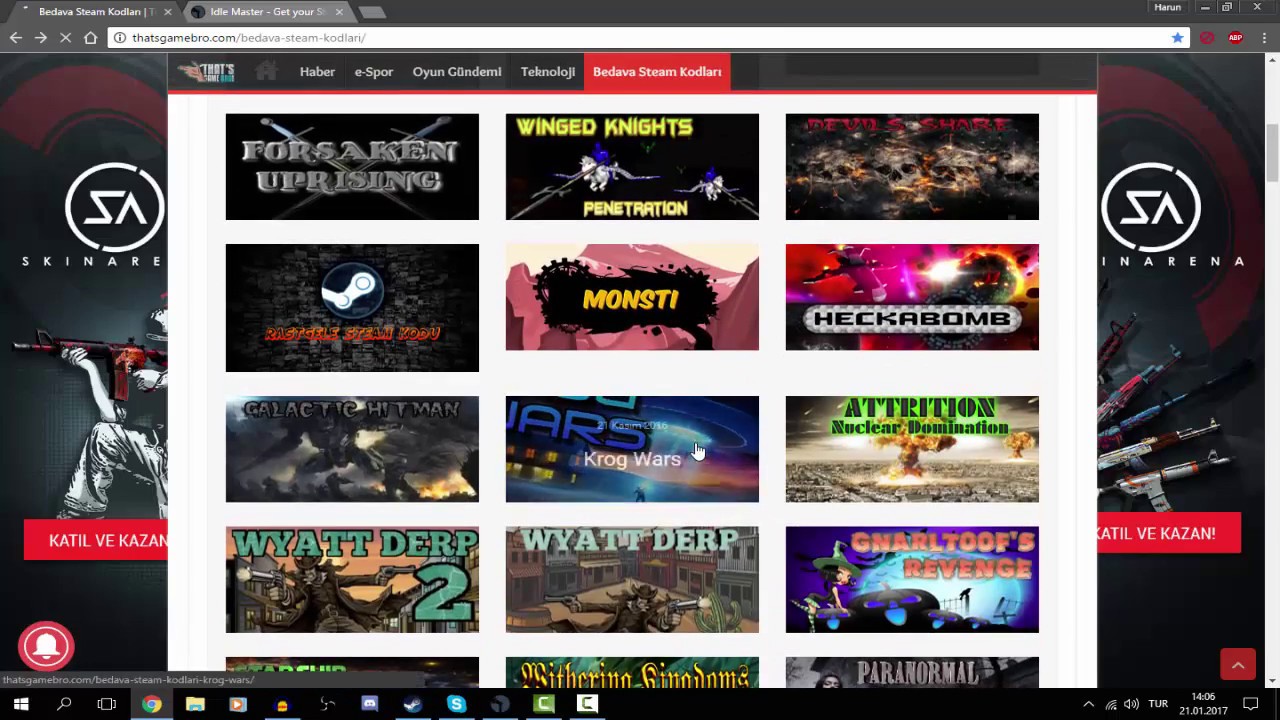Click the Krog Wars link
1280x720 pixels.
632,459
